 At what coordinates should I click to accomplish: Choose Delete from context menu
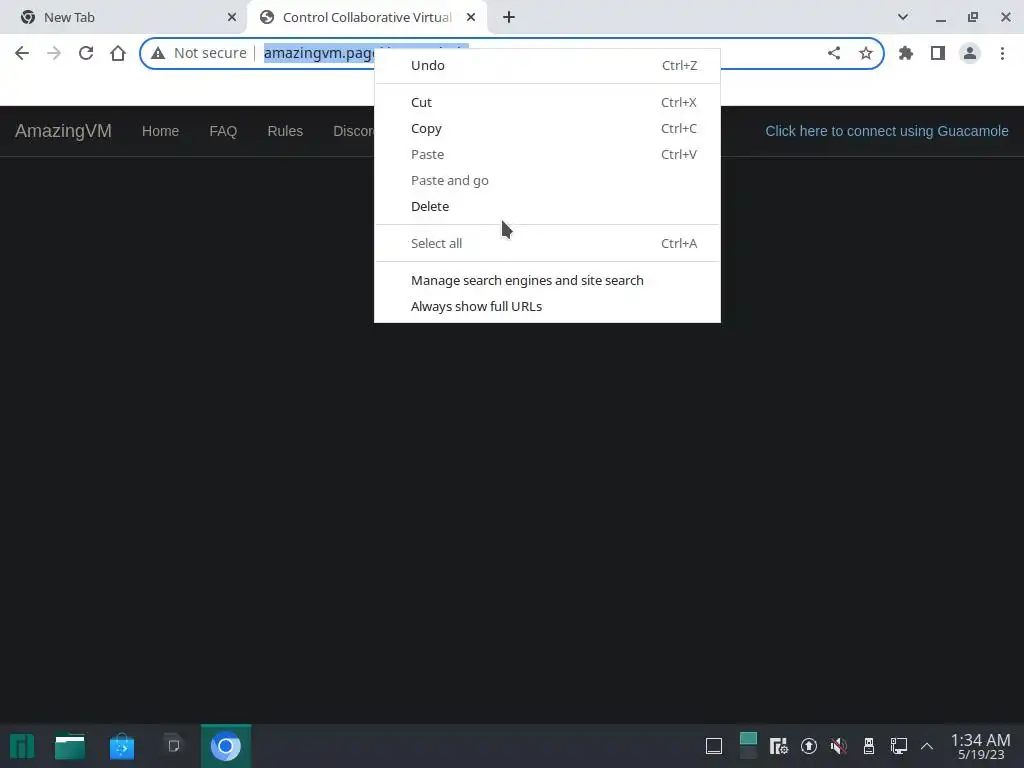click(547, 206)
